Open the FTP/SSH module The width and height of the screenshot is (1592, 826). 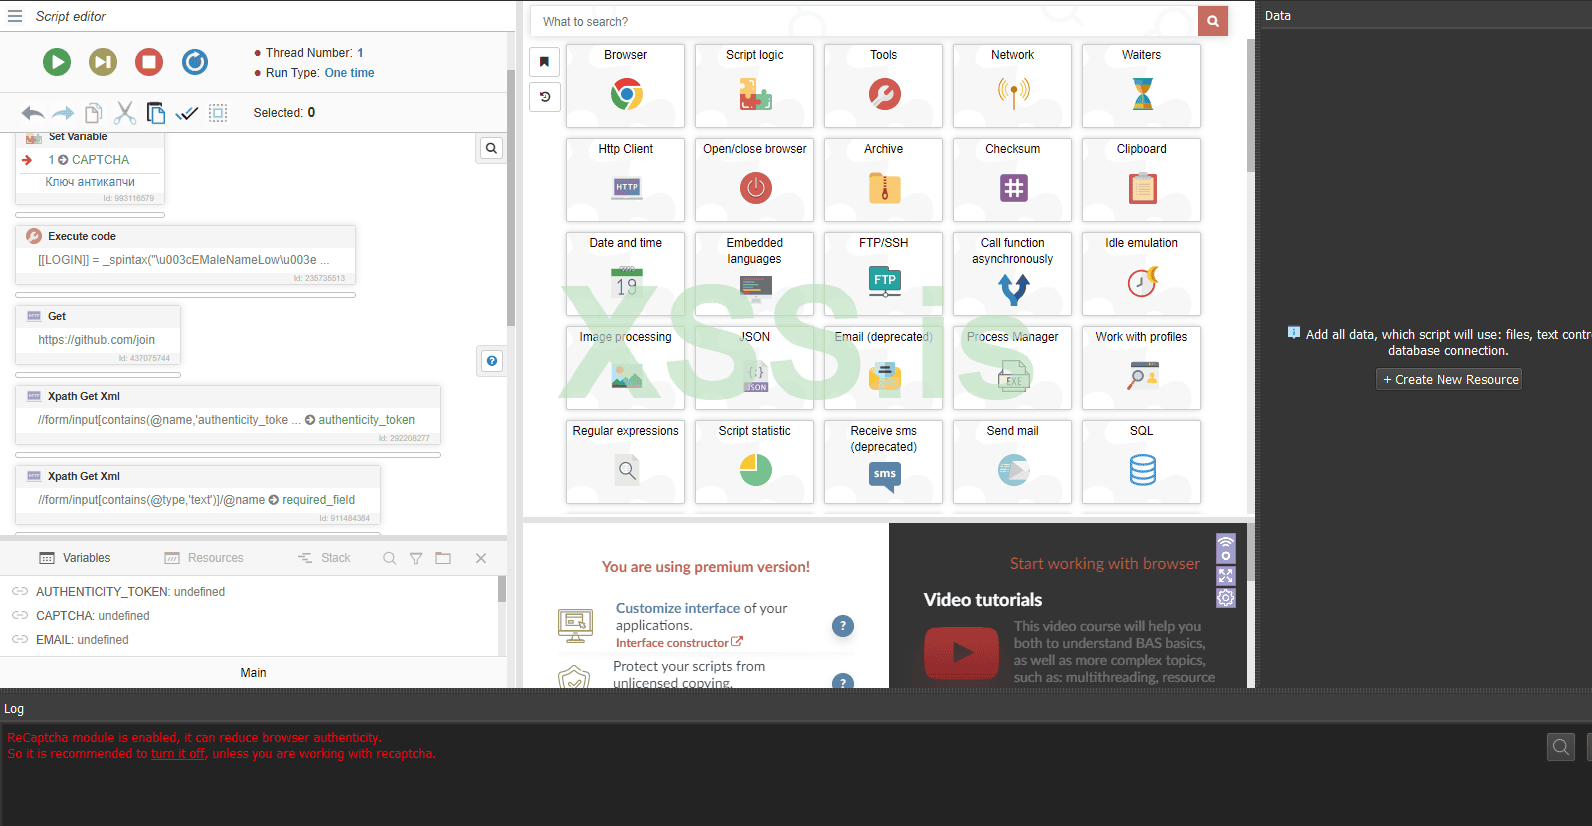click(x=884, y=274)
